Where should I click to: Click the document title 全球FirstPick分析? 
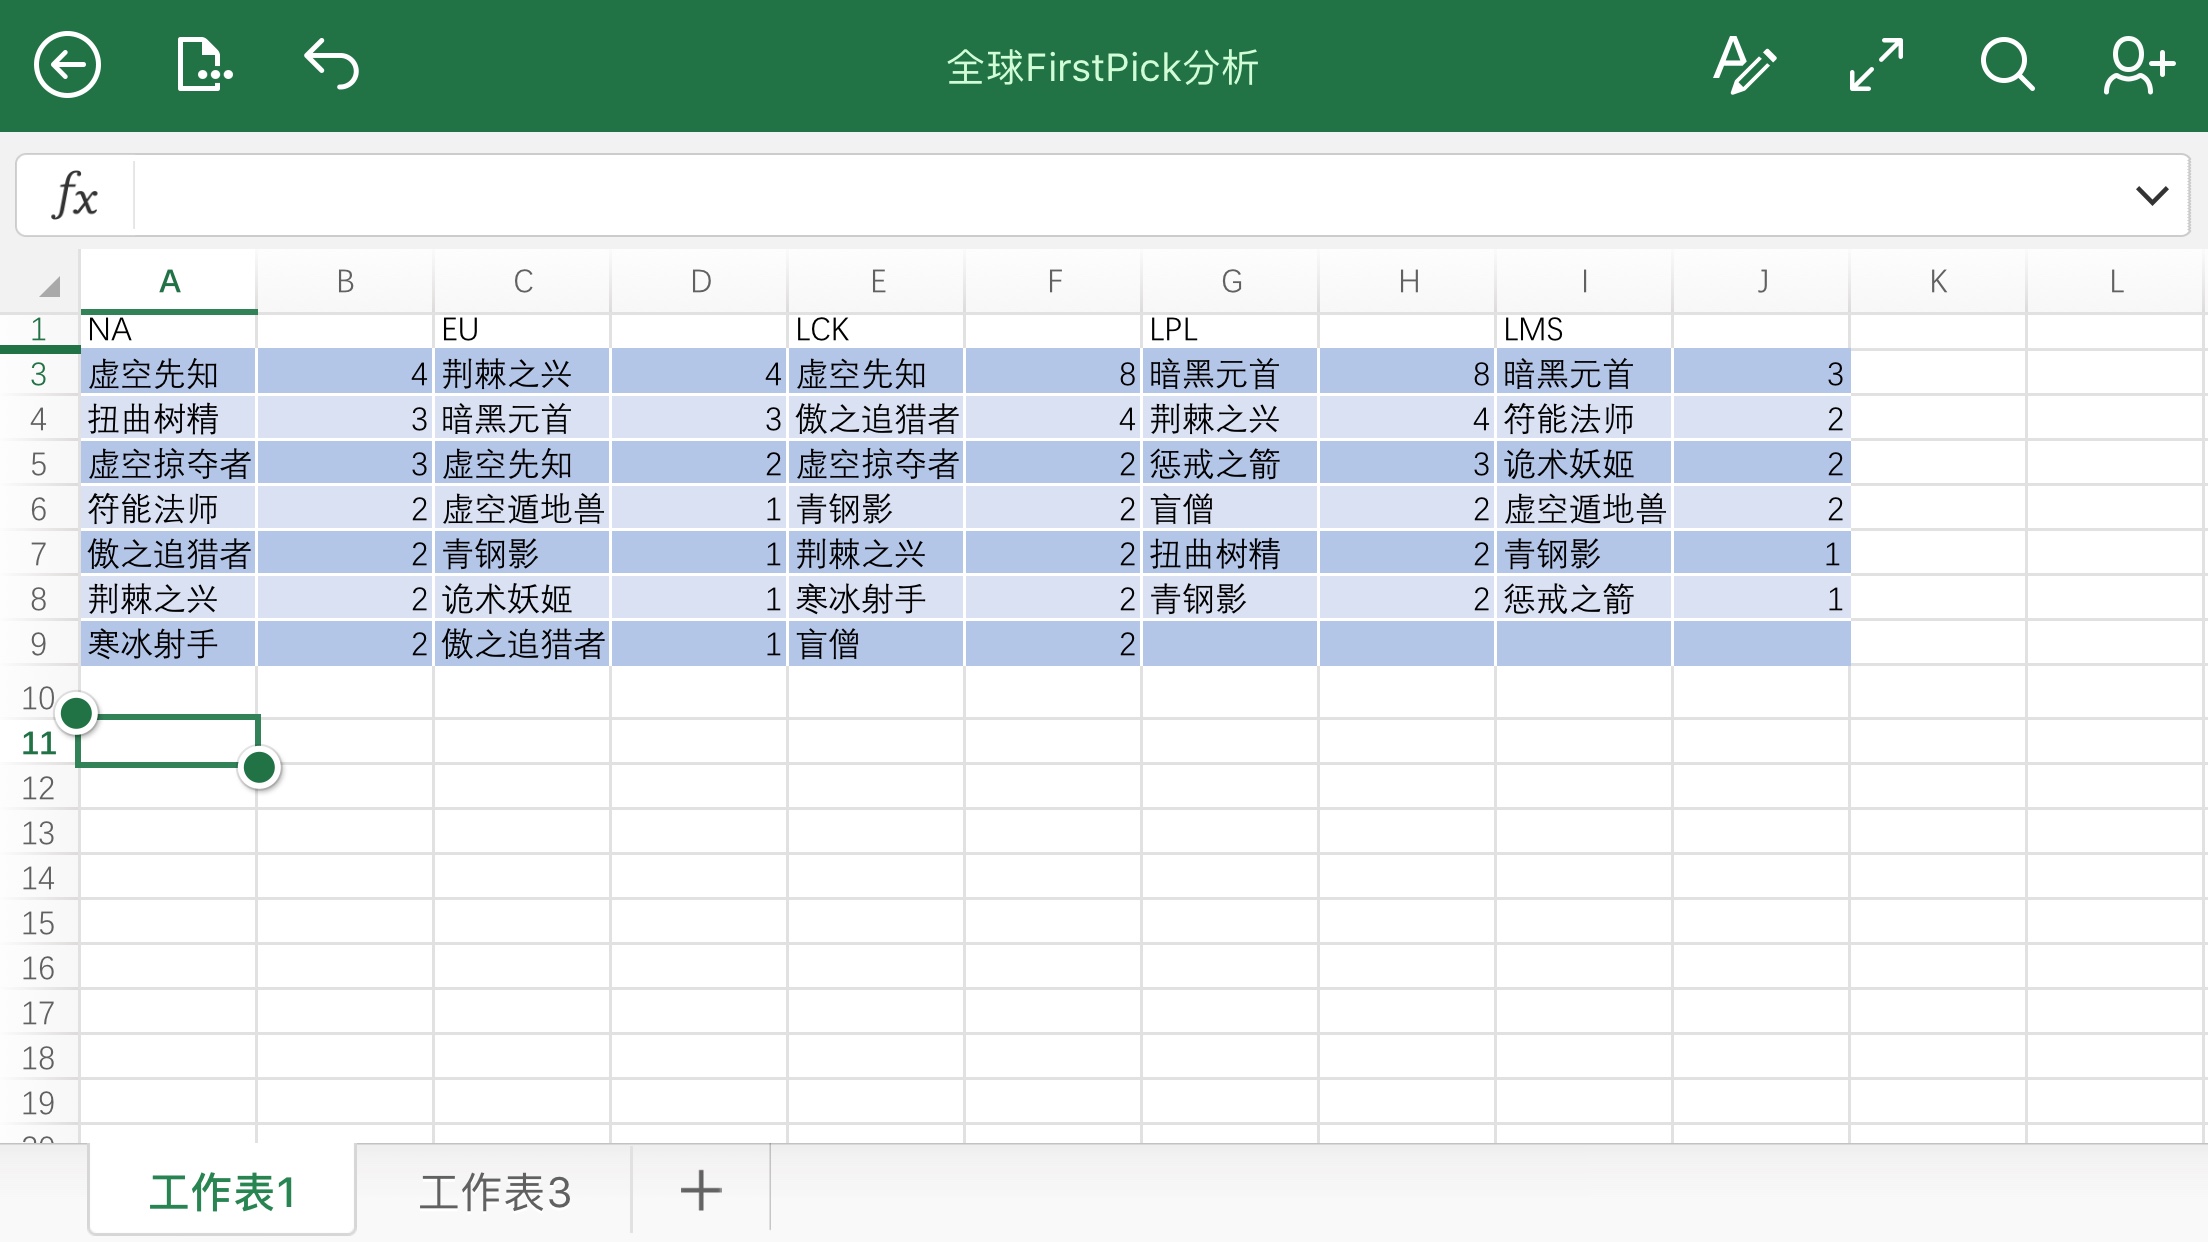coord(1102,68)
